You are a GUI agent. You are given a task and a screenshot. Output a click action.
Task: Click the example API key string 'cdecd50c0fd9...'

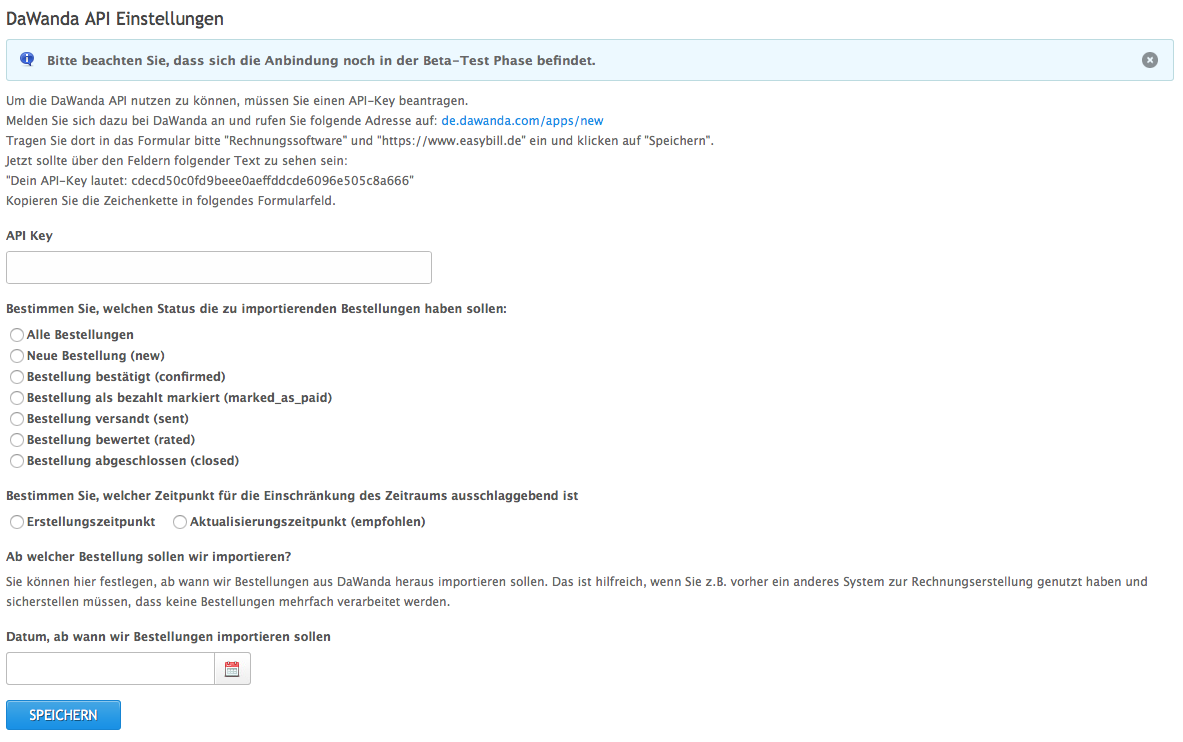(270, 180)
